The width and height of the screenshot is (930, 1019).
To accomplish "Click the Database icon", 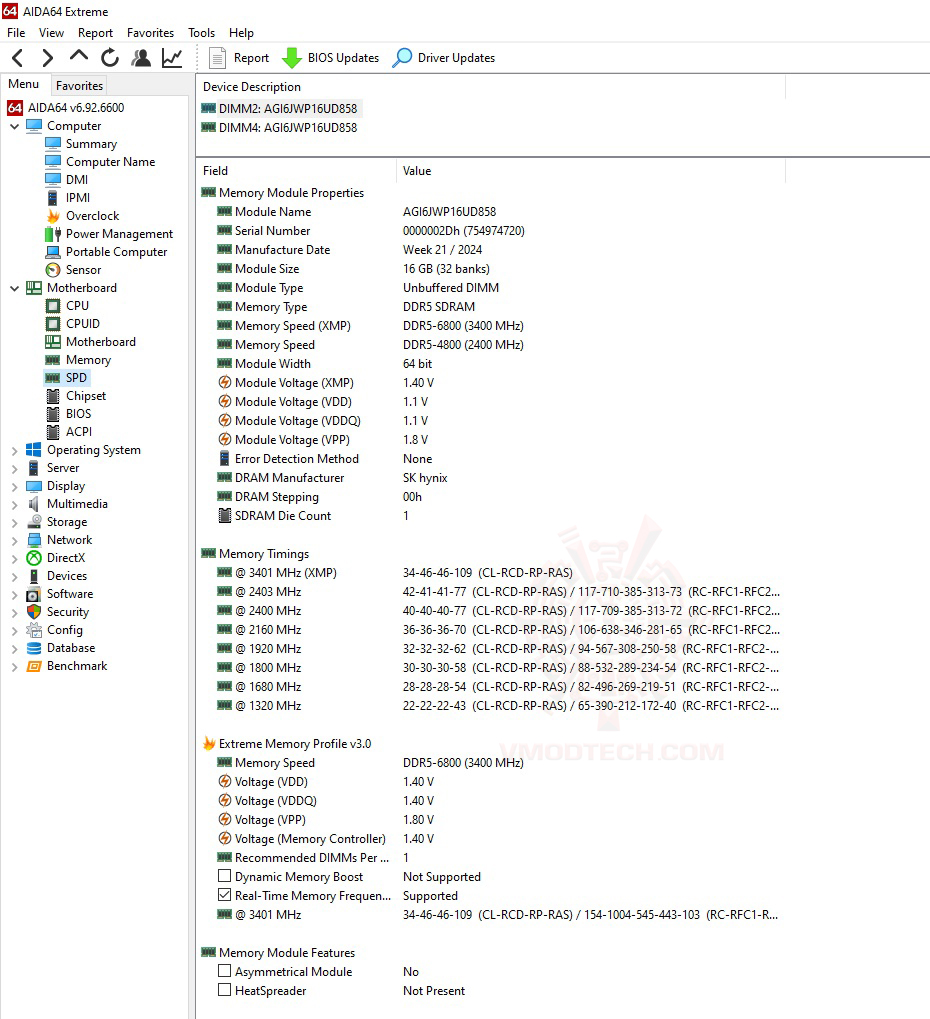I will click(x=34, y=648).
